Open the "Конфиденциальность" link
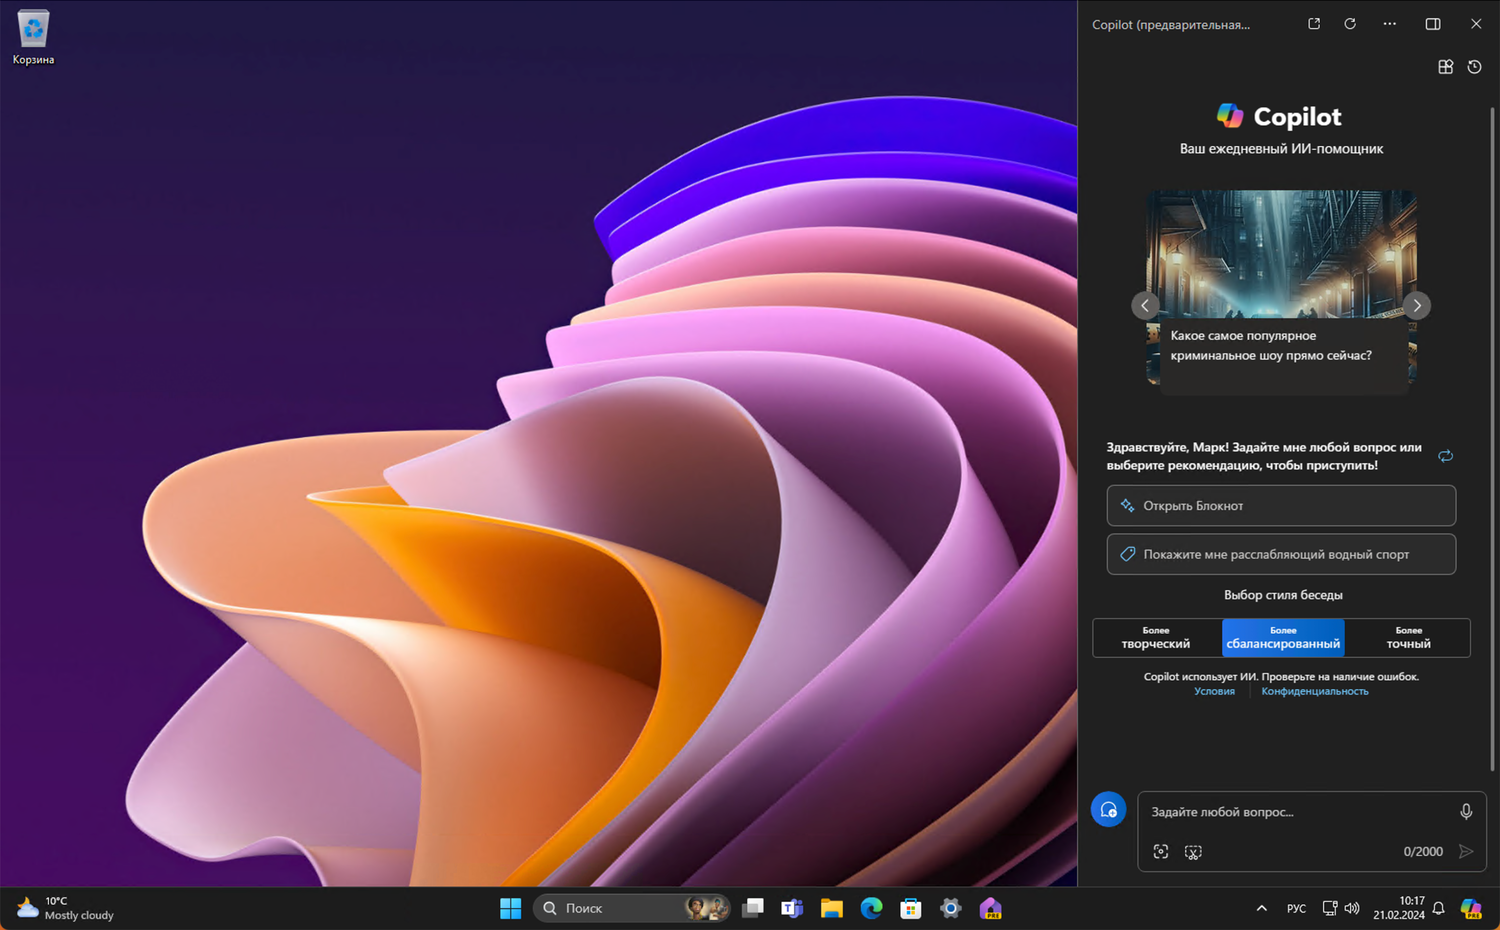 [x=1314, y=692]
